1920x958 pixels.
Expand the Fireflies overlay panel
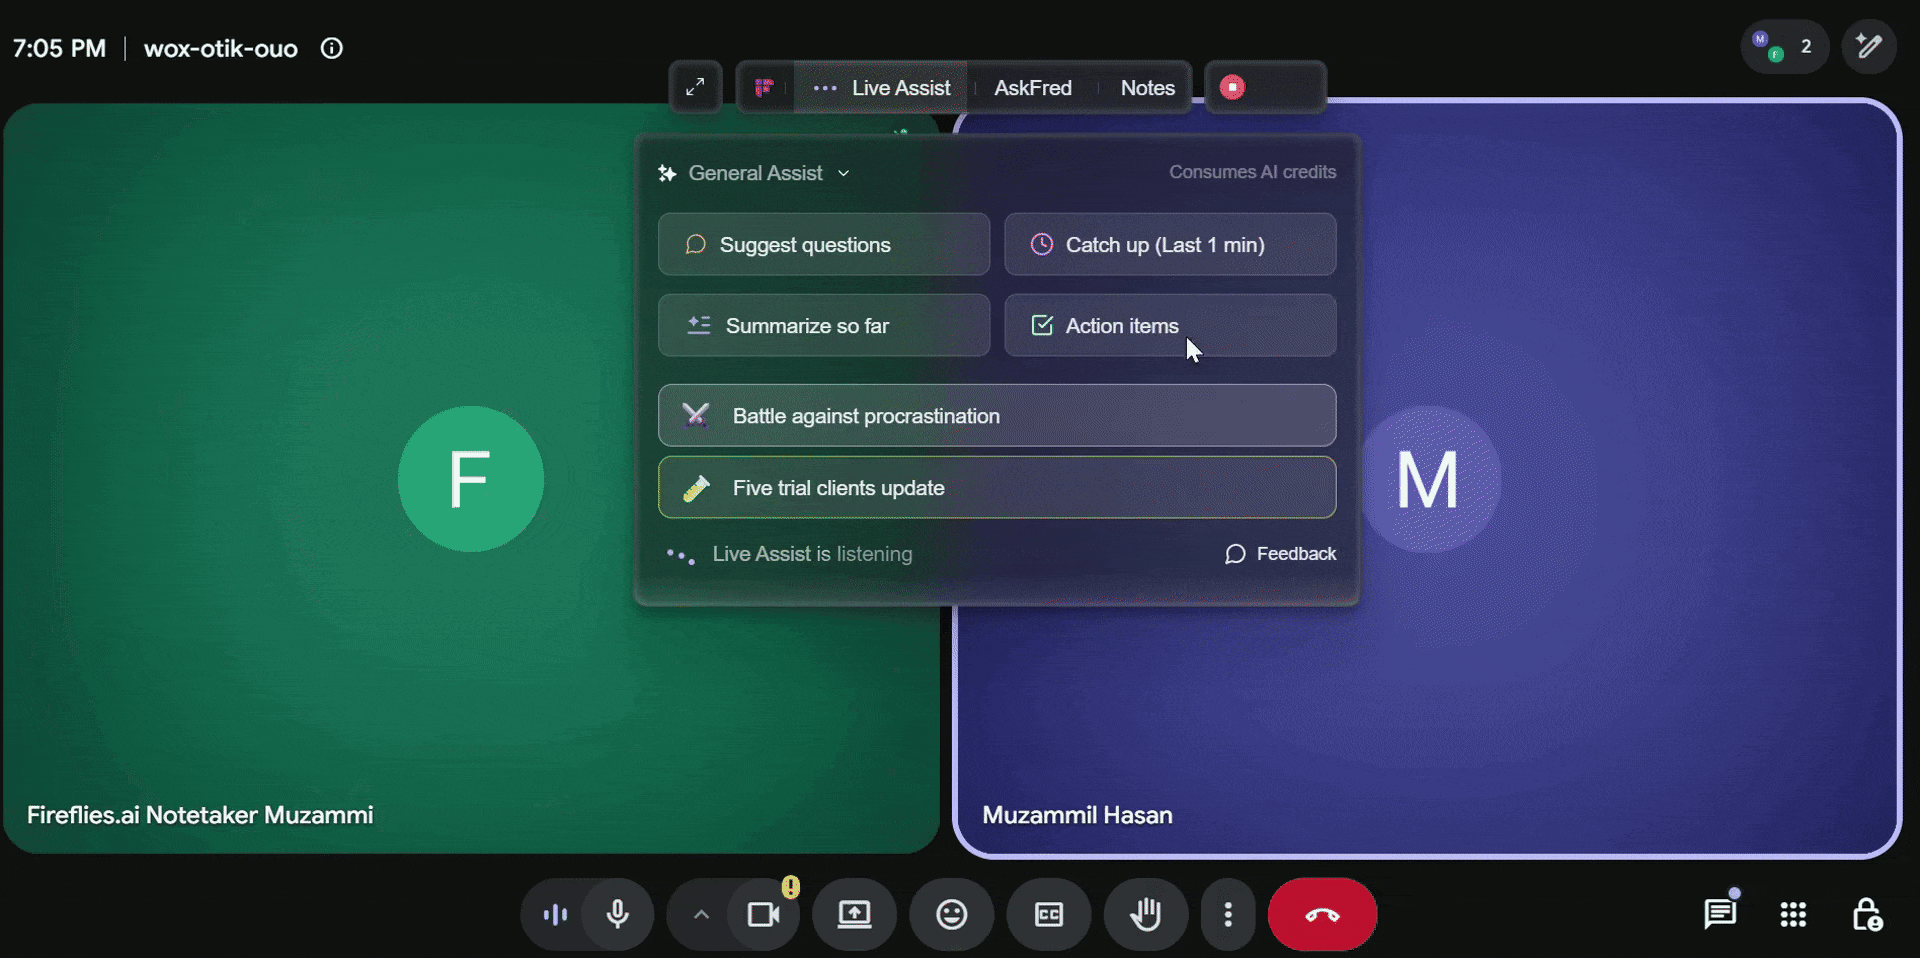[x=695, y=87]
